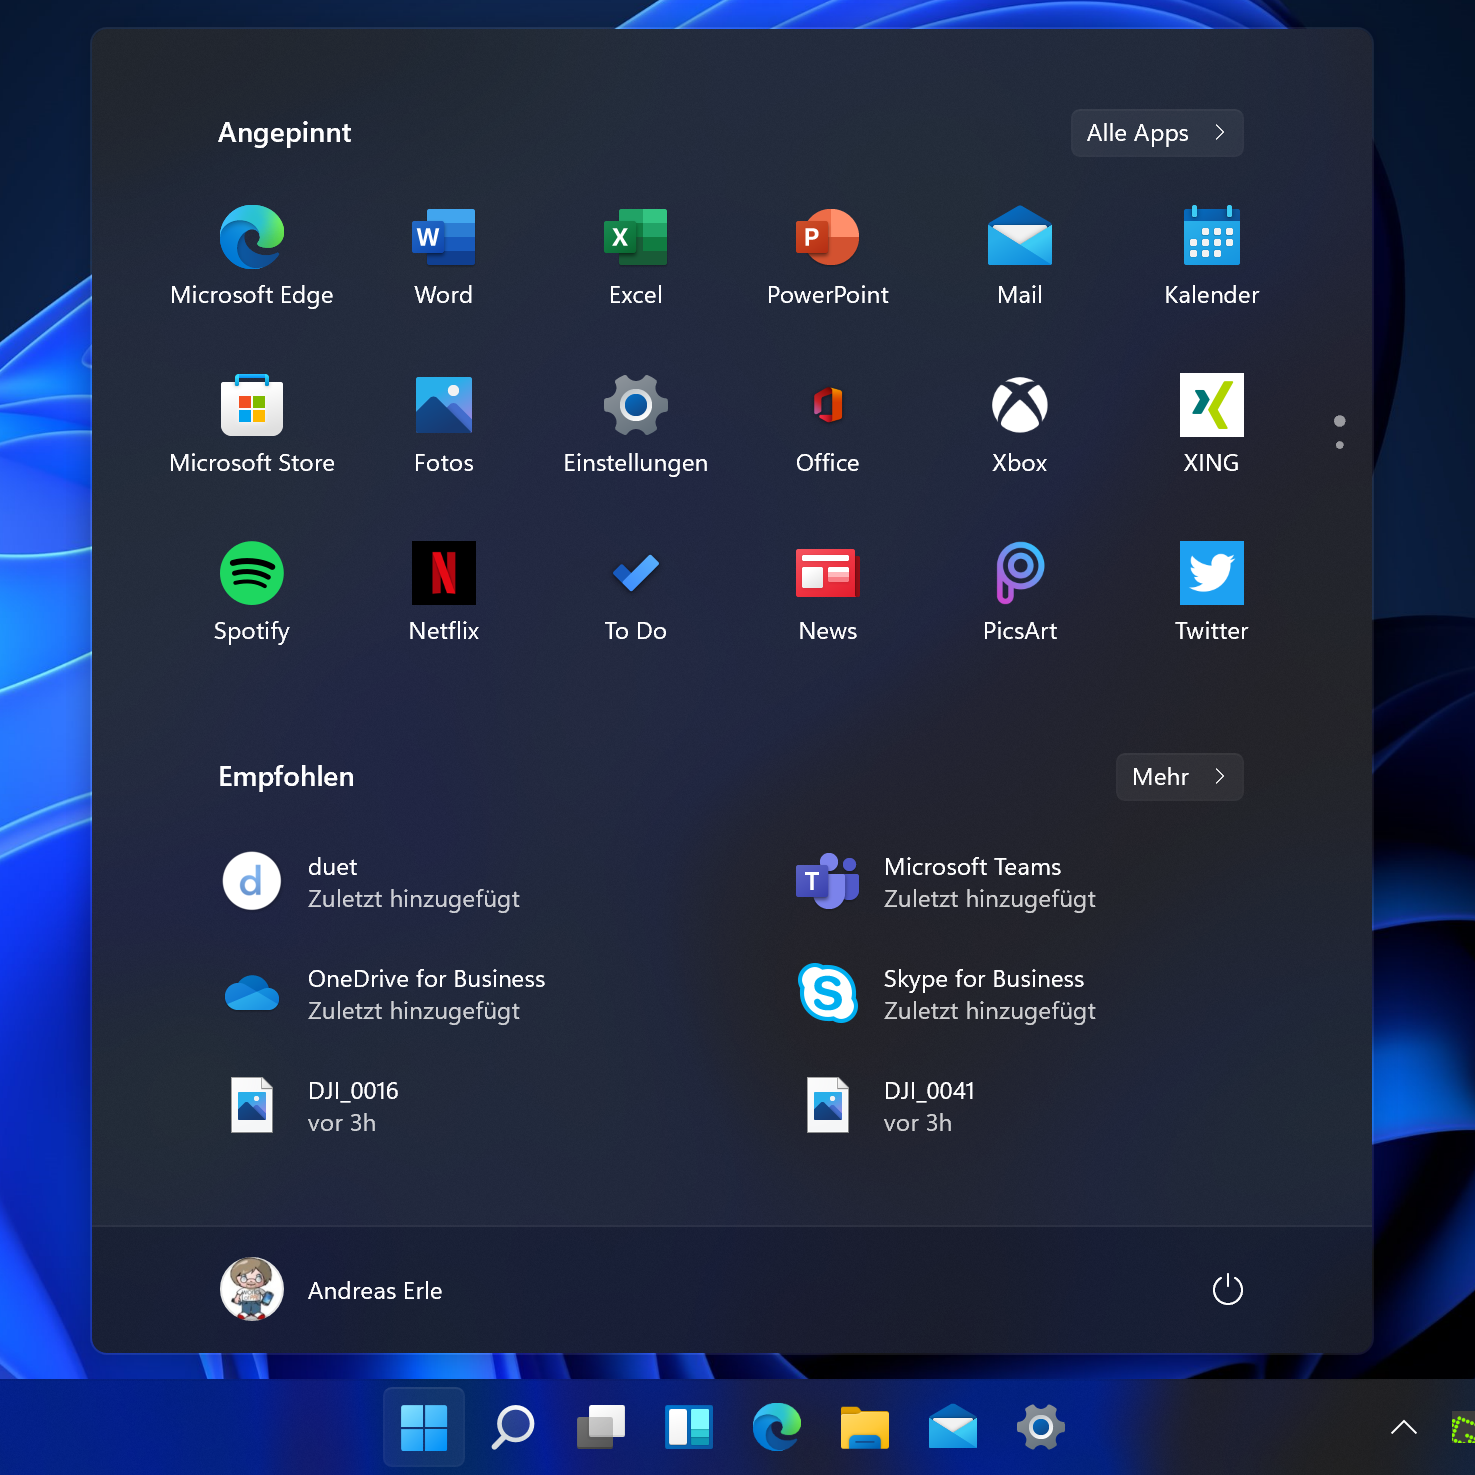Open the Widgets panel from taskbar
This screenshot has height=1475, width=1475.
pos(688,1428)
